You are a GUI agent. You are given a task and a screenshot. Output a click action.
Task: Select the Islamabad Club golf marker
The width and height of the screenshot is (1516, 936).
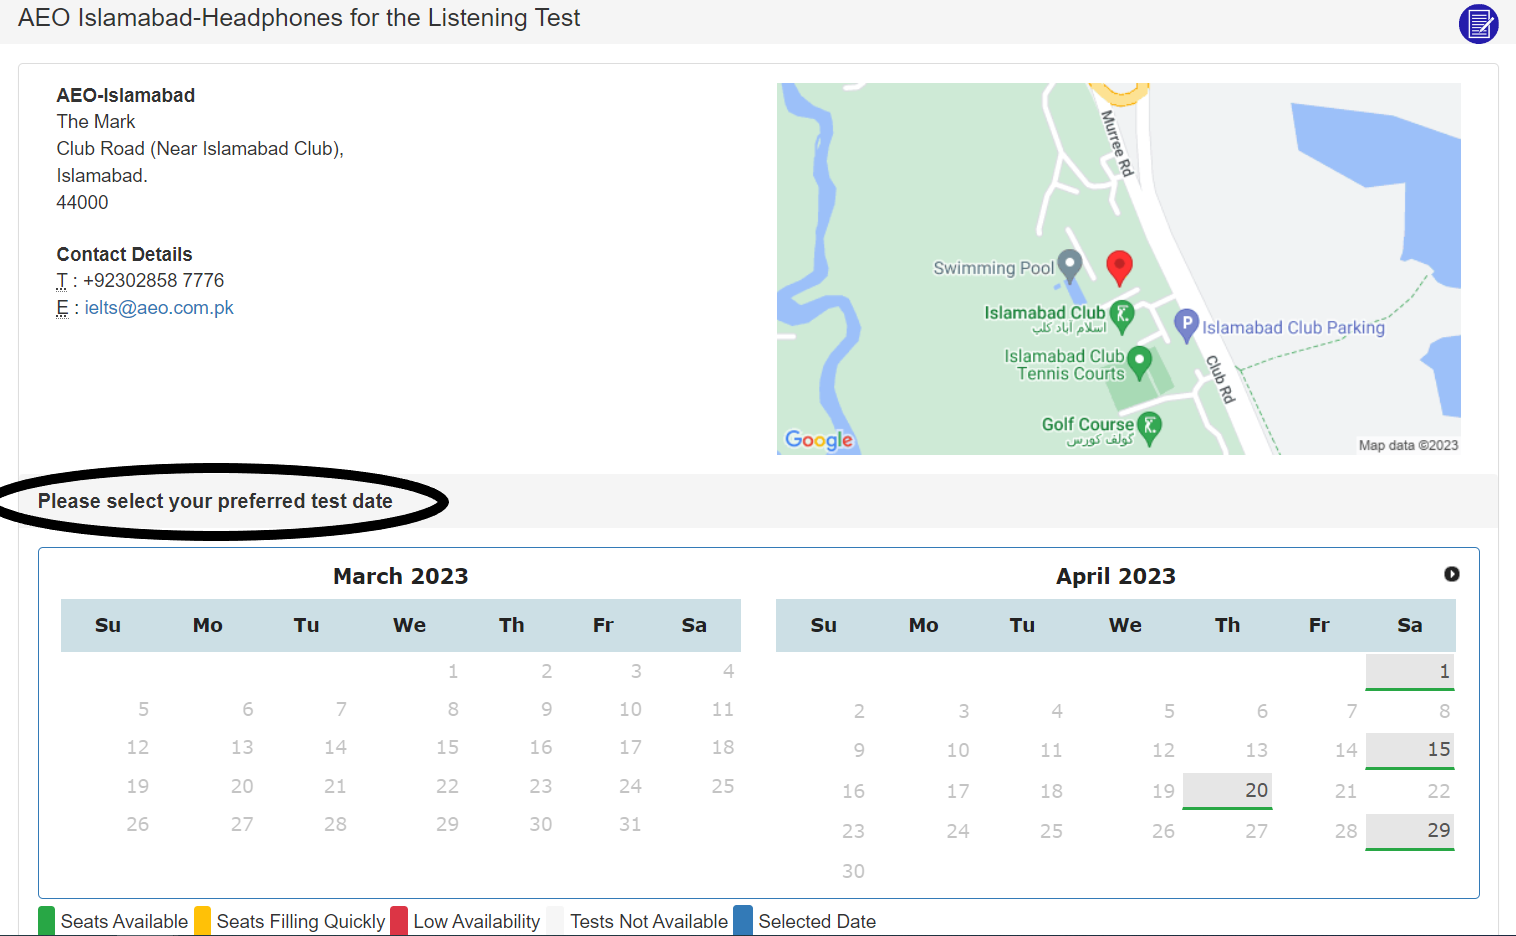pyautogui.click(x=1122, y=316)
